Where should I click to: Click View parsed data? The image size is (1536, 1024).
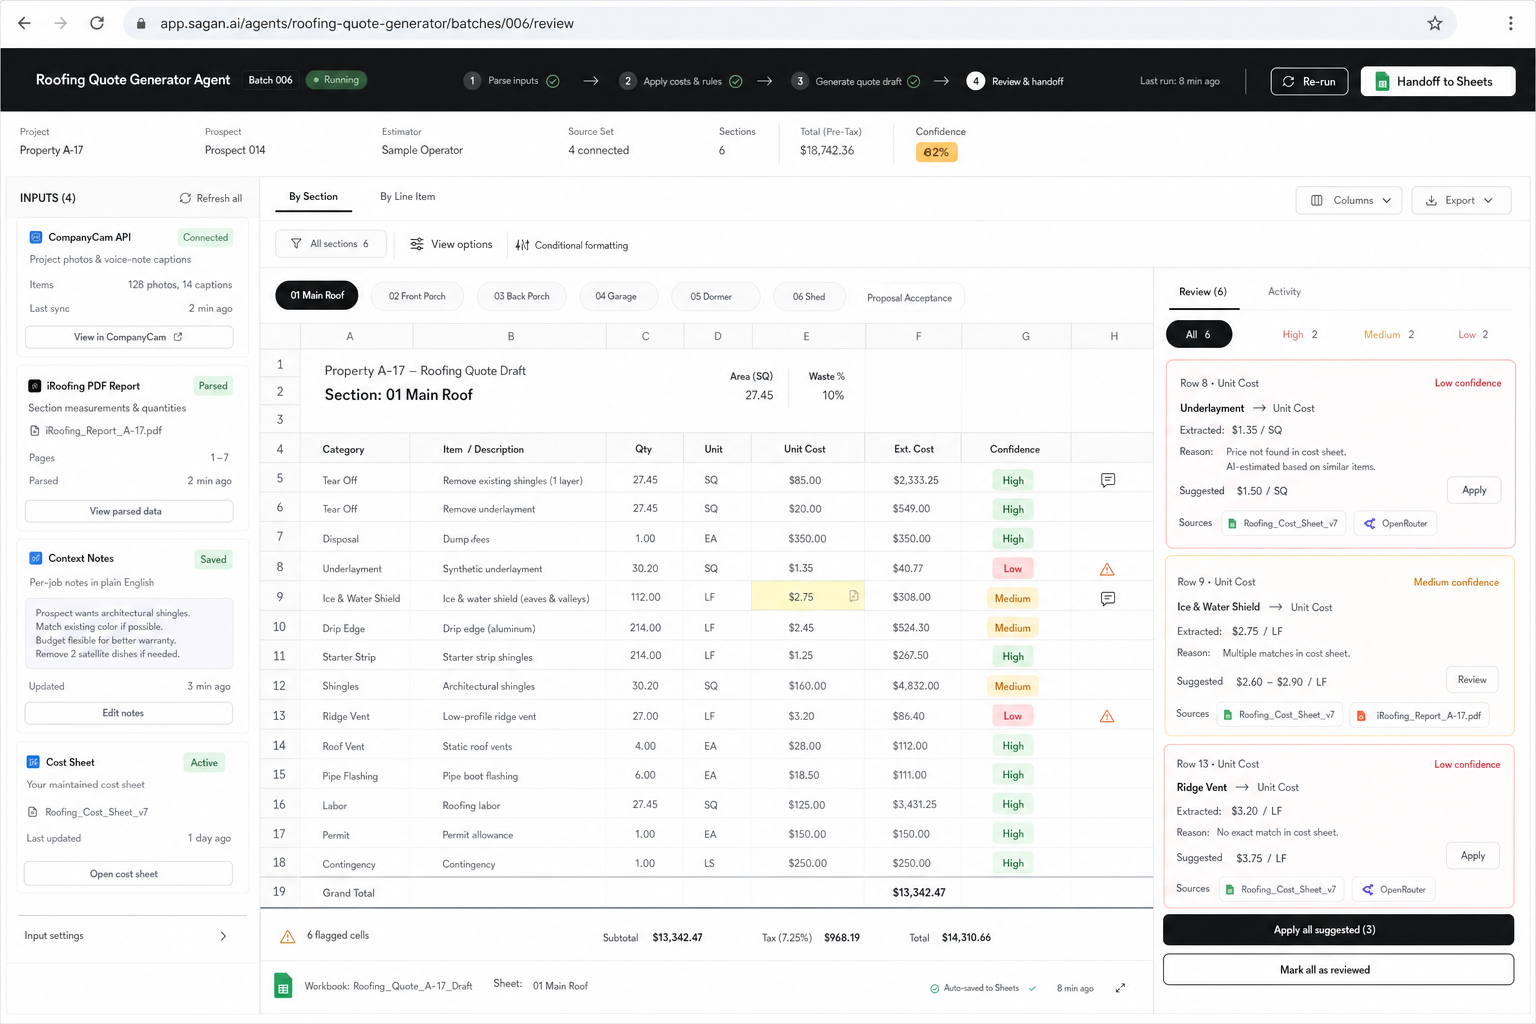coord(129,511)
